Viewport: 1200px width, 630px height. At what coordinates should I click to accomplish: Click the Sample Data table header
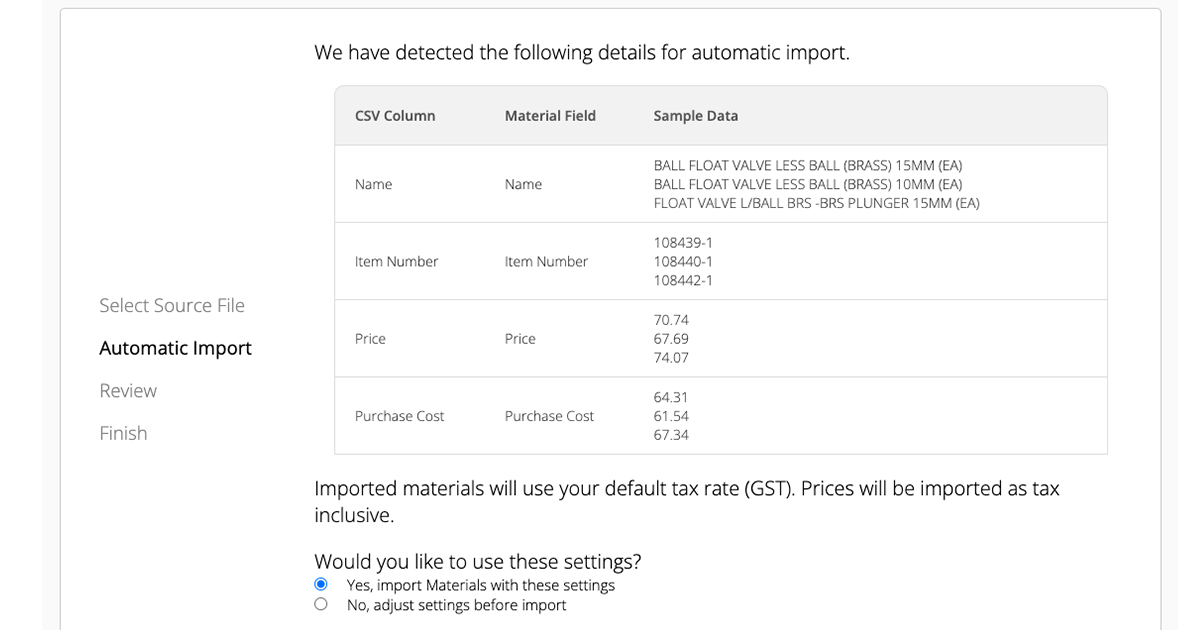(696, 116)
